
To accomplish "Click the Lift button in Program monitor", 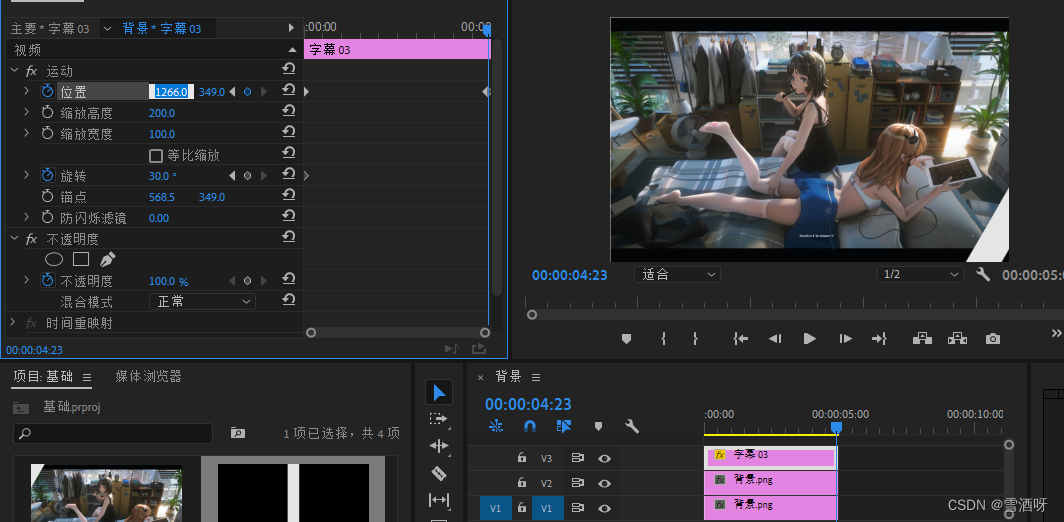I will click(x=922, y=338).
